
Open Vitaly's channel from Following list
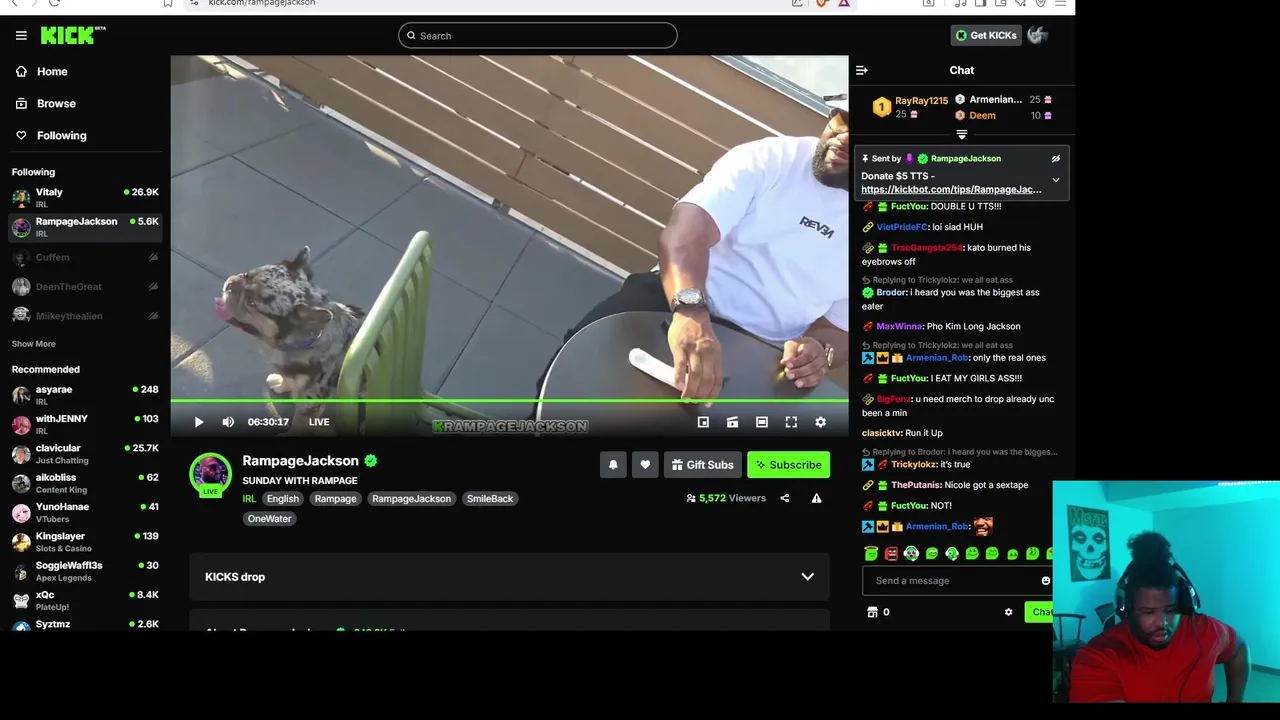pos(85,197)
